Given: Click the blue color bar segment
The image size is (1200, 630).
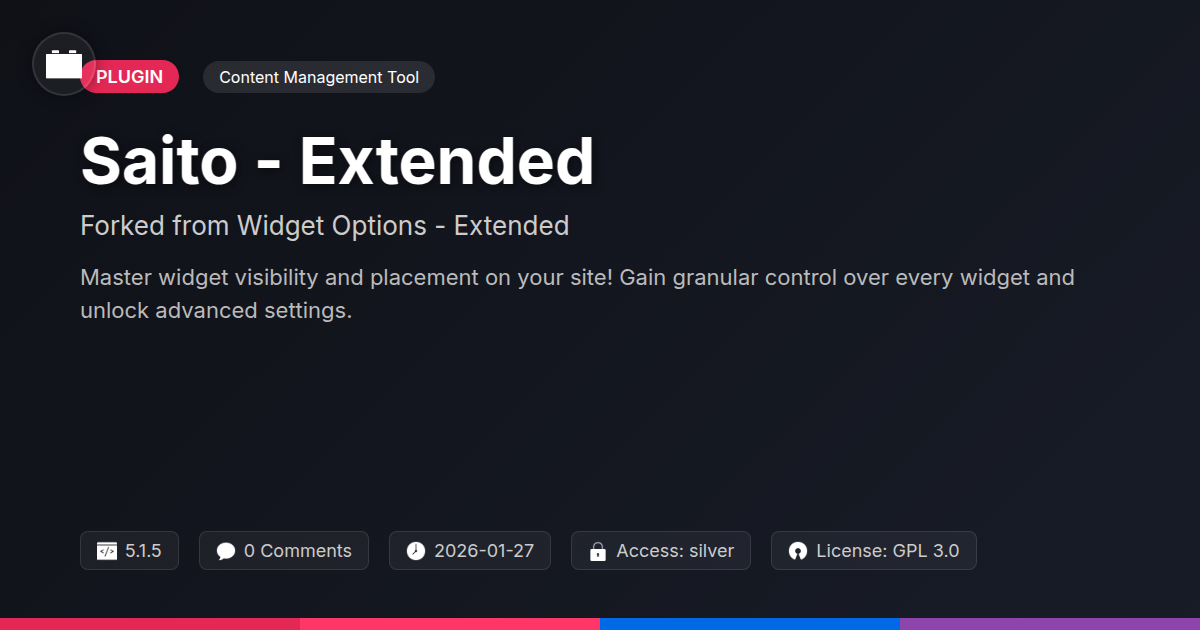Looking at the screenshot, I should pos(750,623).
